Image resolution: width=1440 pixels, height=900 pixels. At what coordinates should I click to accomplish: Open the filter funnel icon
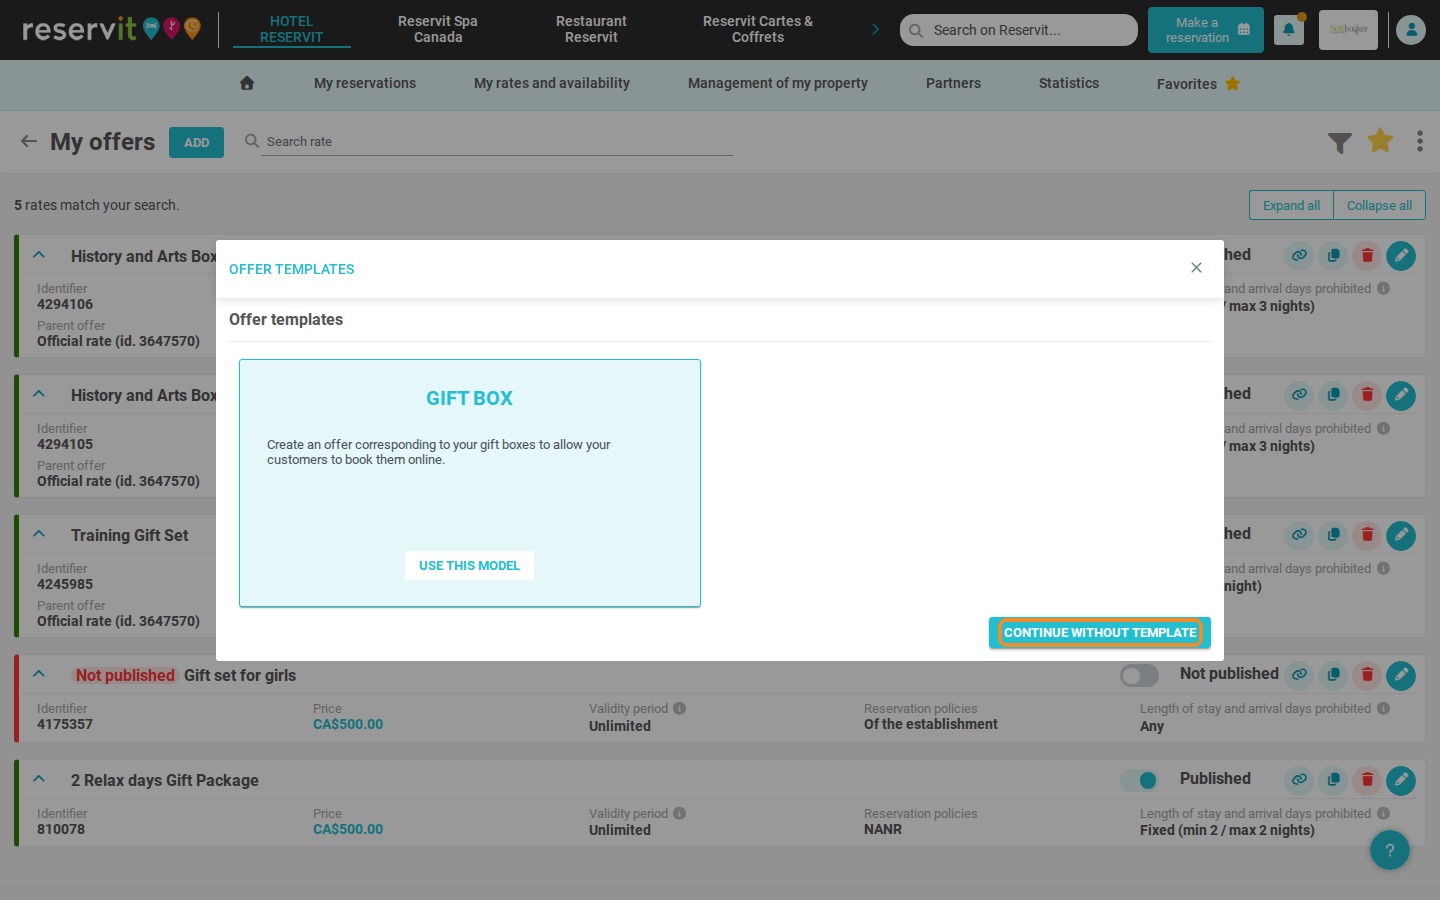pos(1340,143)
